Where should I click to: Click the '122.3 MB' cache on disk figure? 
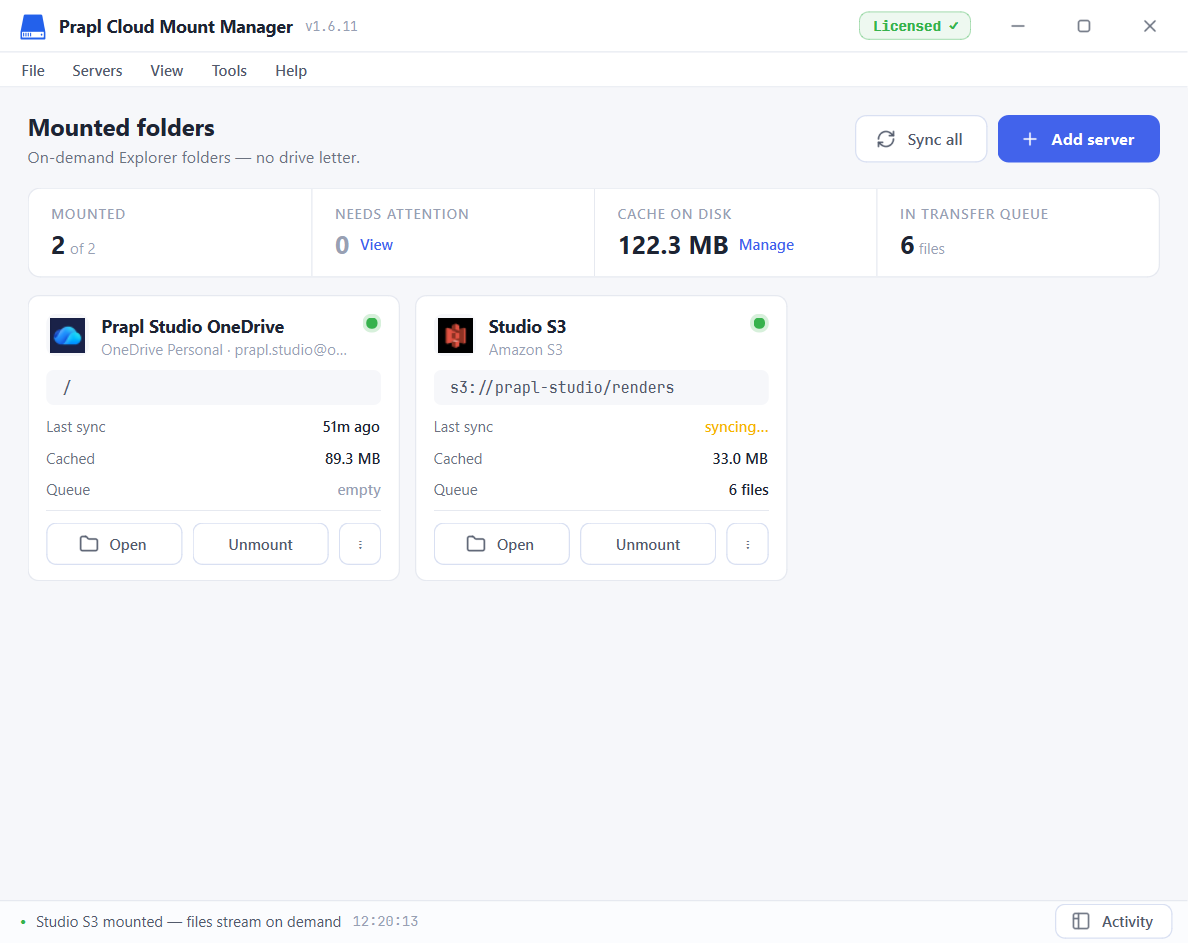pos(673,245)
